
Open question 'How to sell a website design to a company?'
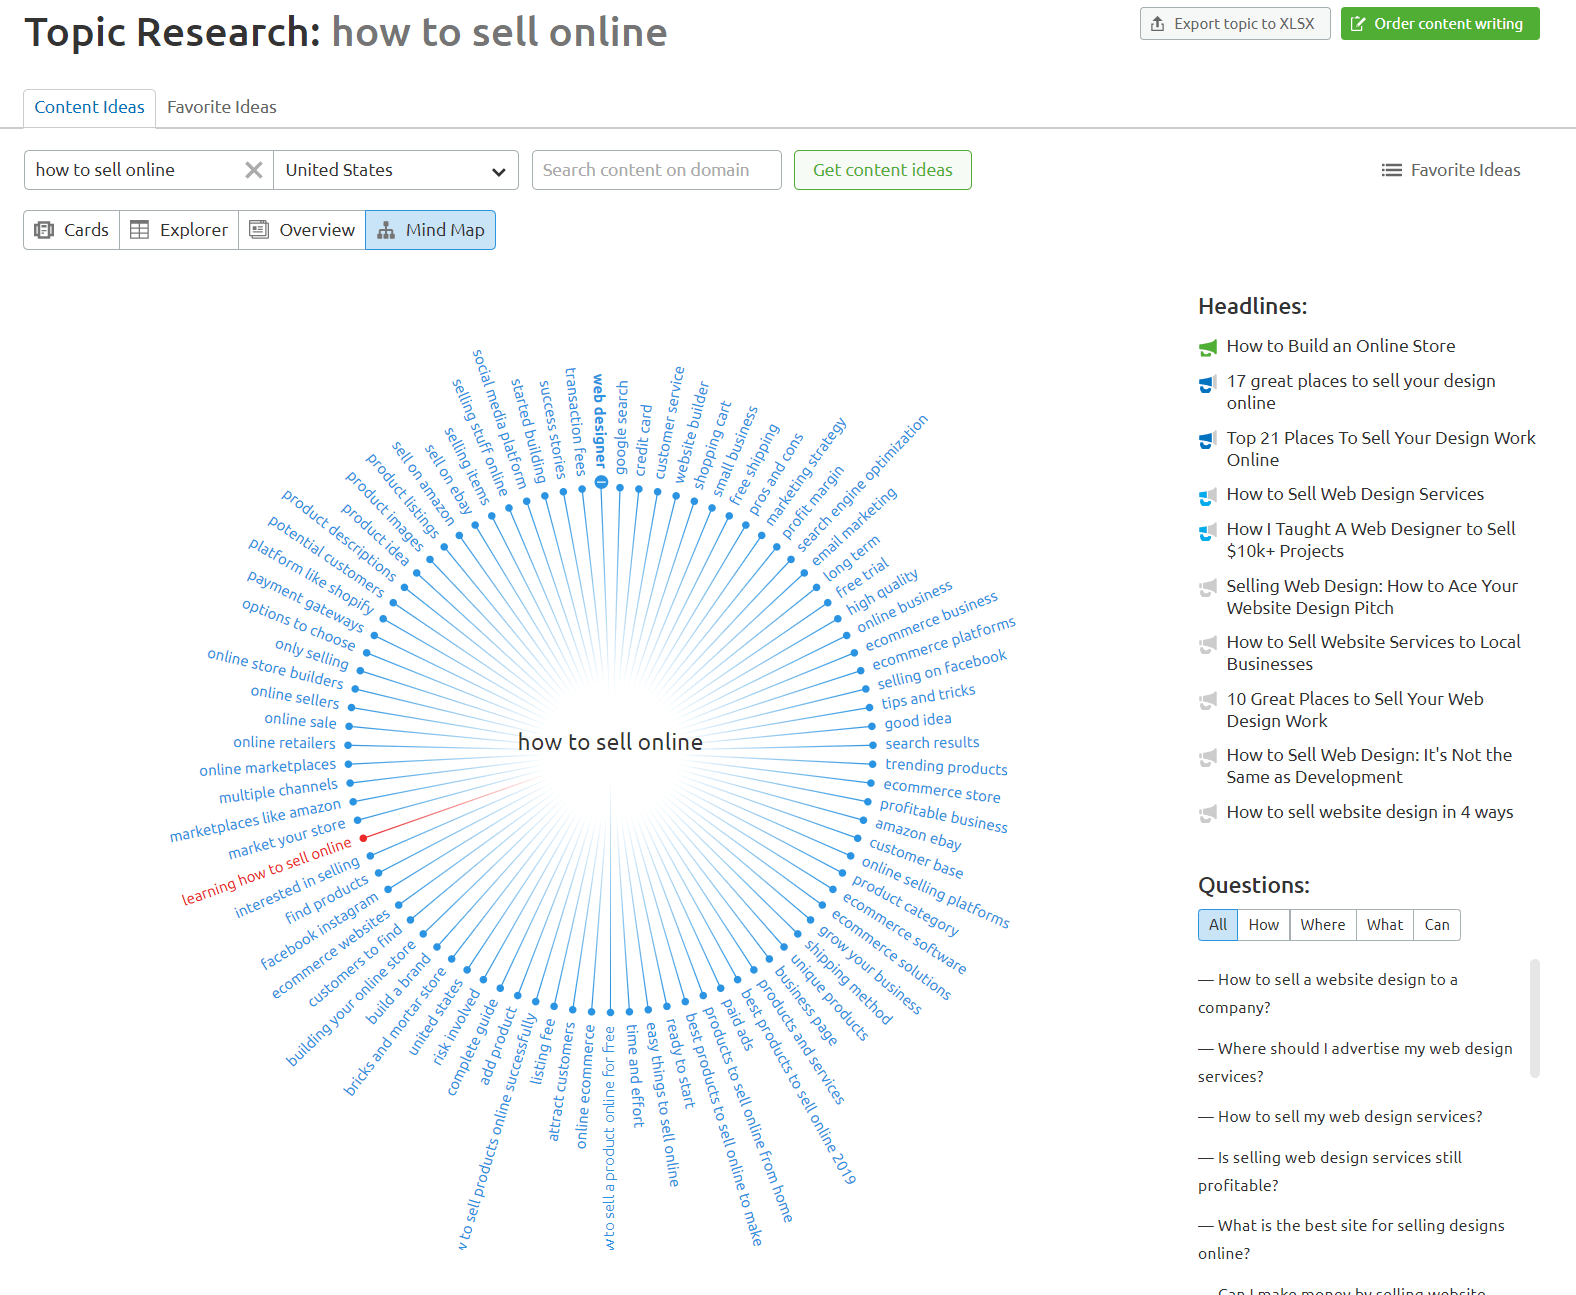[x=1328, y=993]
